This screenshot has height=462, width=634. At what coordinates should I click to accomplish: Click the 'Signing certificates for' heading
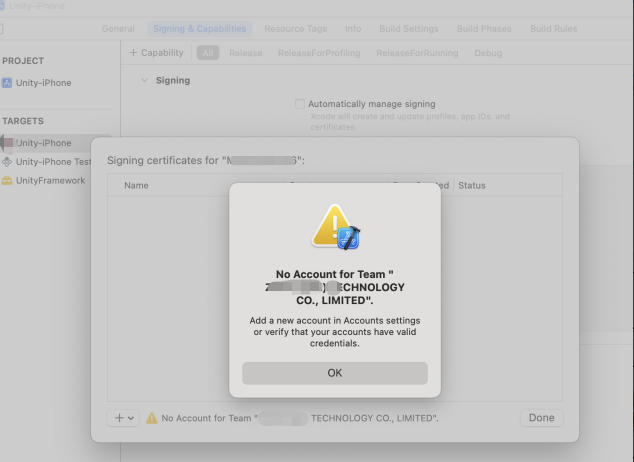(x=206, y=160)
